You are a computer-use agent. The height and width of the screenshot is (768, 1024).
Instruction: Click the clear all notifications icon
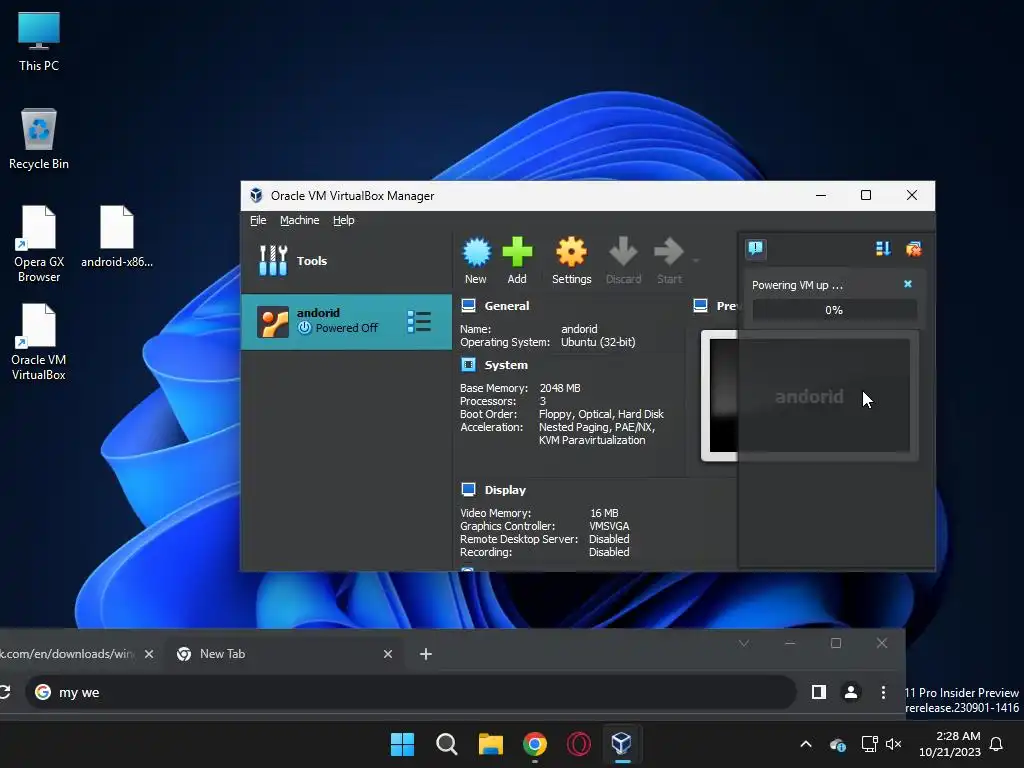pyautogui.click(x=913, y=248)
